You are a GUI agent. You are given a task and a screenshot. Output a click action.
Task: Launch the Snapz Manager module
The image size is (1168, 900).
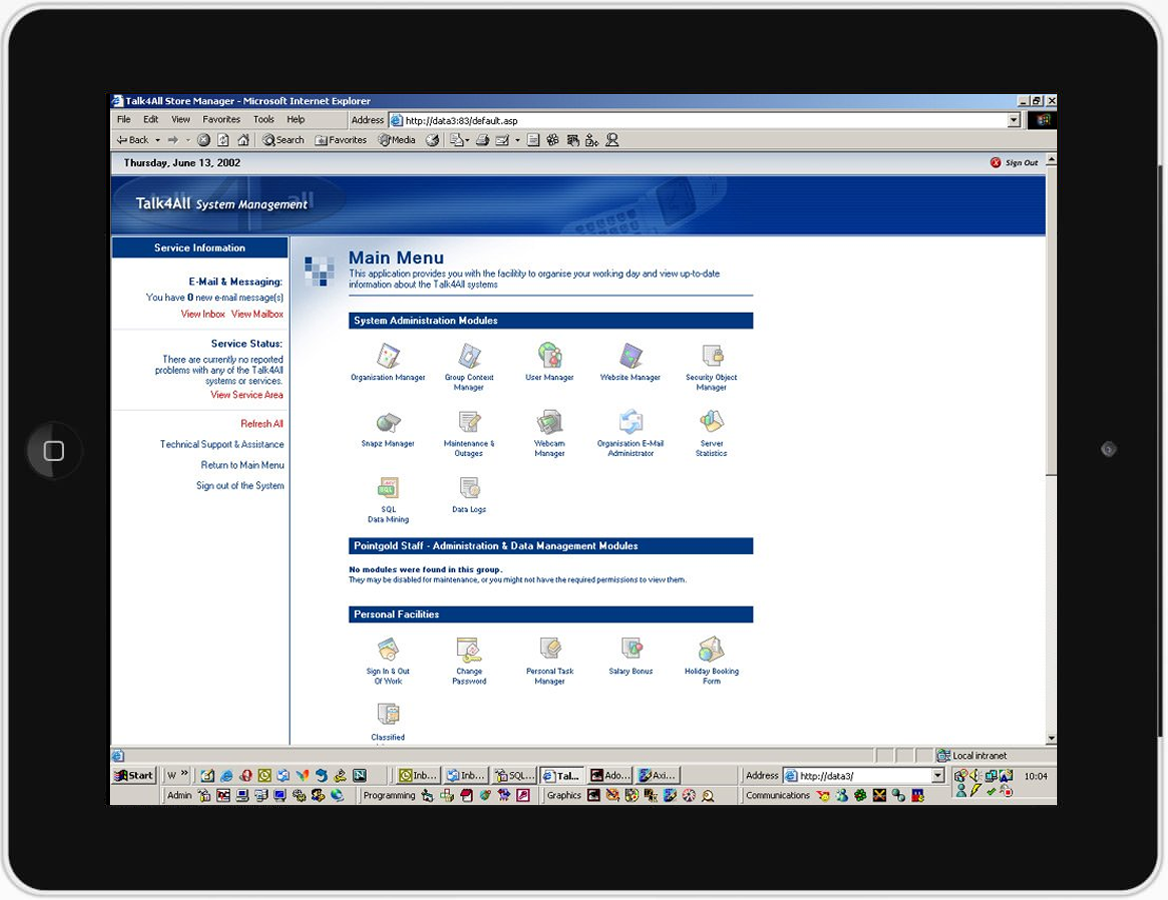click(x=387, y=429)
